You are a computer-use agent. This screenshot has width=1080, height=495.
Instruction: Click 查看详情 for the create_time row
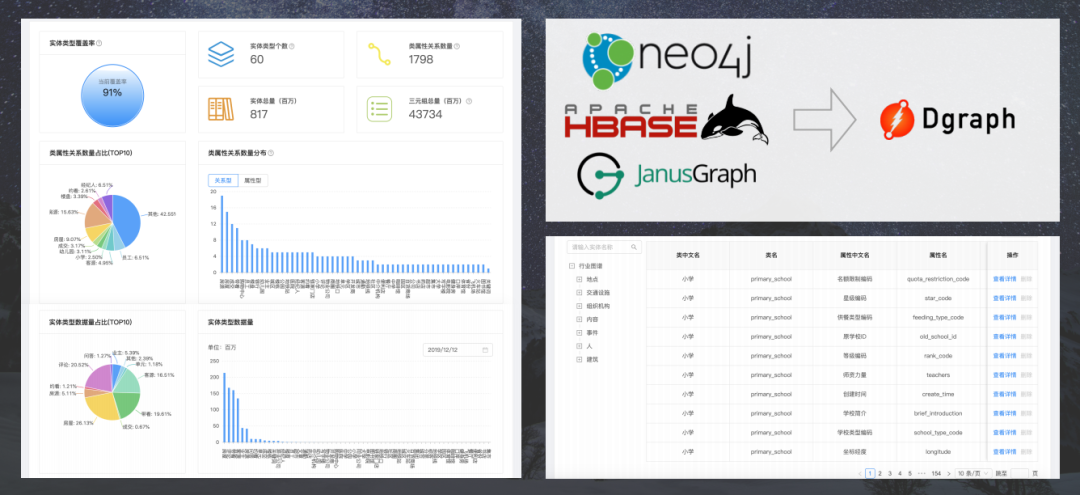pos(1004,394)
